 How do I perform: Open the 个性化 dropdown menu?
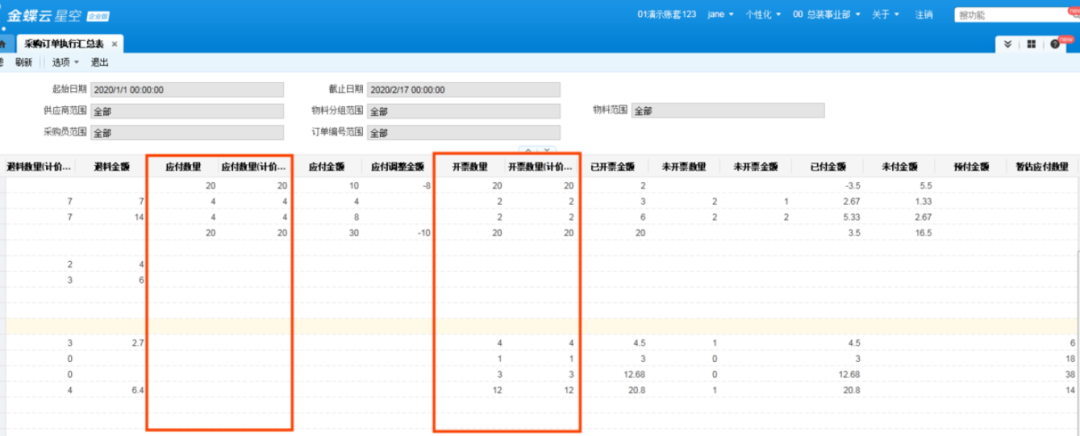[x=763, y=14]
